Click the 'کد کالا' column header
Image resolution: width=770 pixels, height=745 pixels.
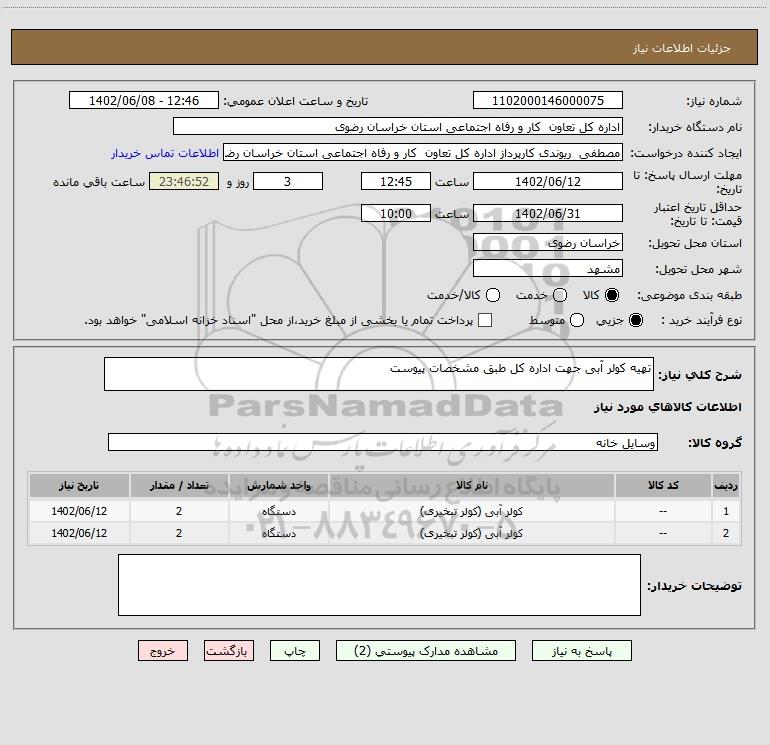663,485
